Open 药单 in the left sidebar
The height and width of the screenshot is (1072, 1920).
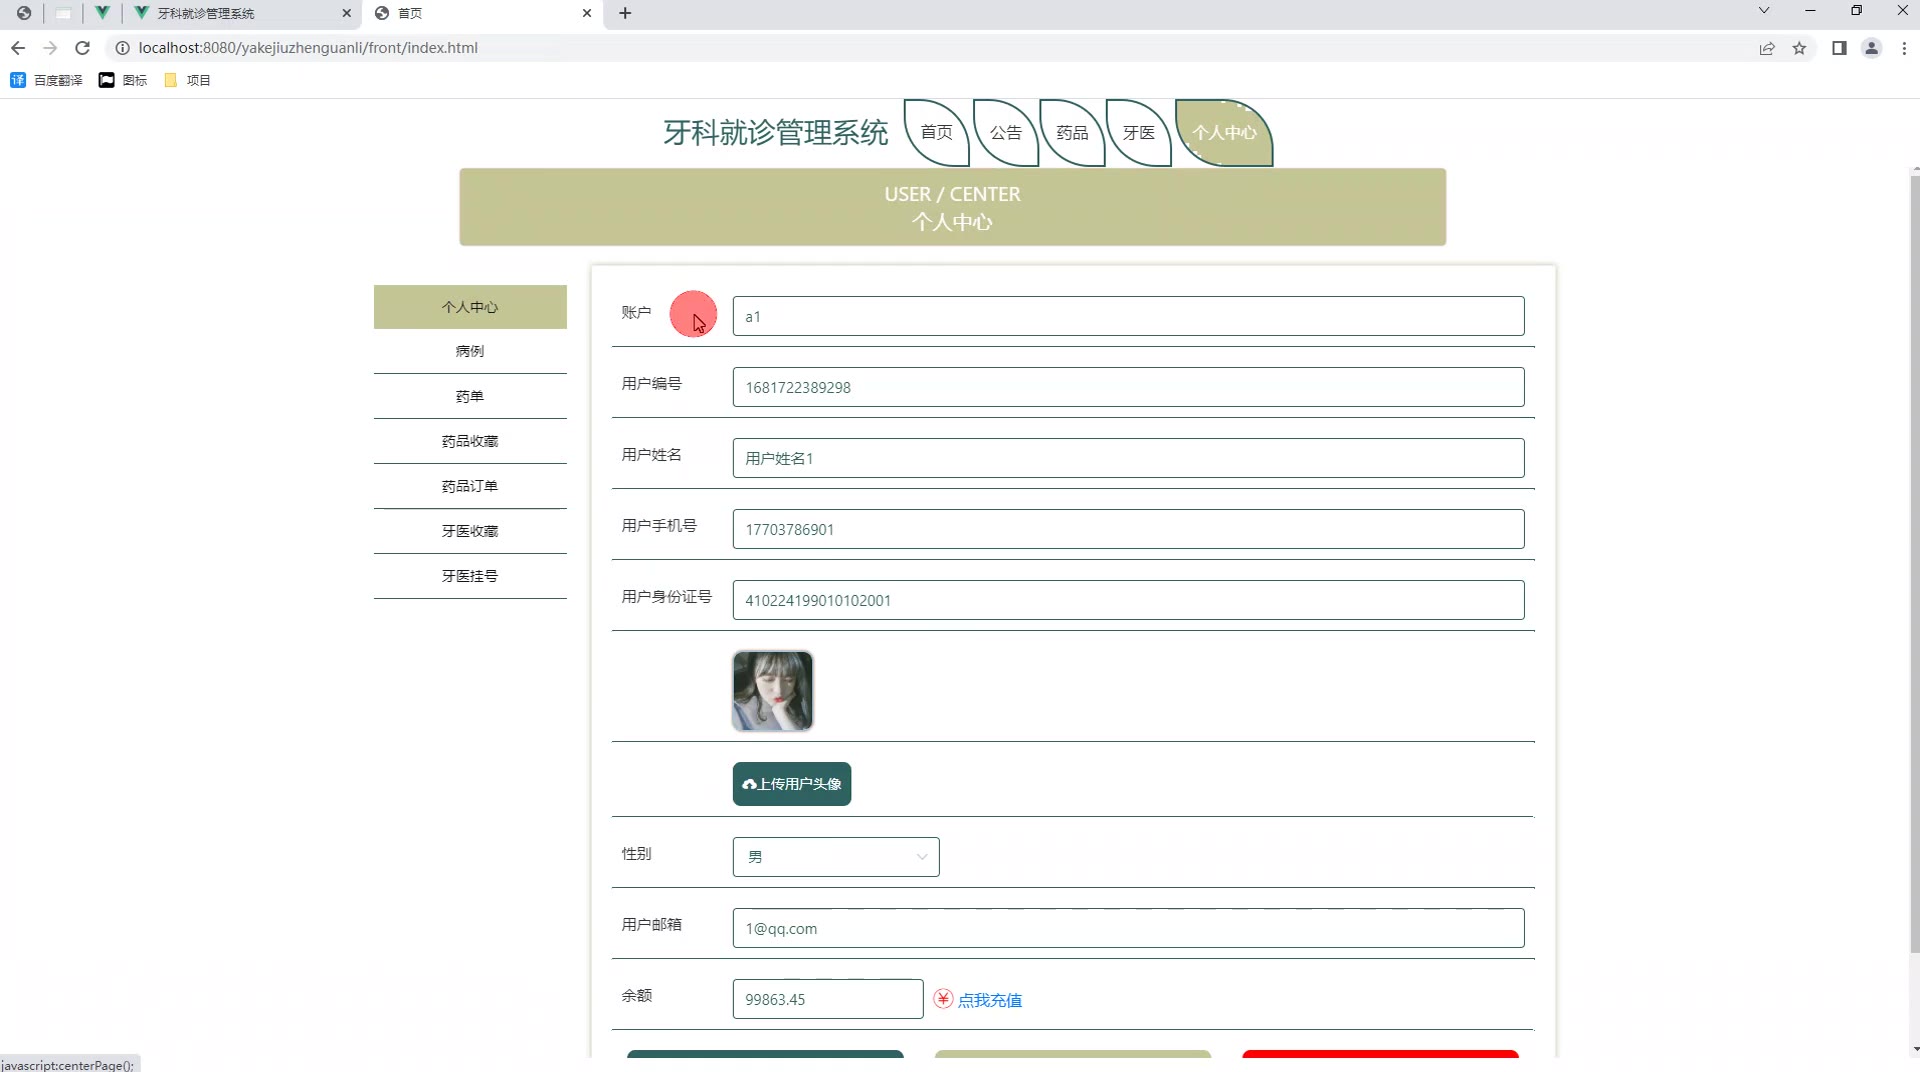(x=470, y=396)
